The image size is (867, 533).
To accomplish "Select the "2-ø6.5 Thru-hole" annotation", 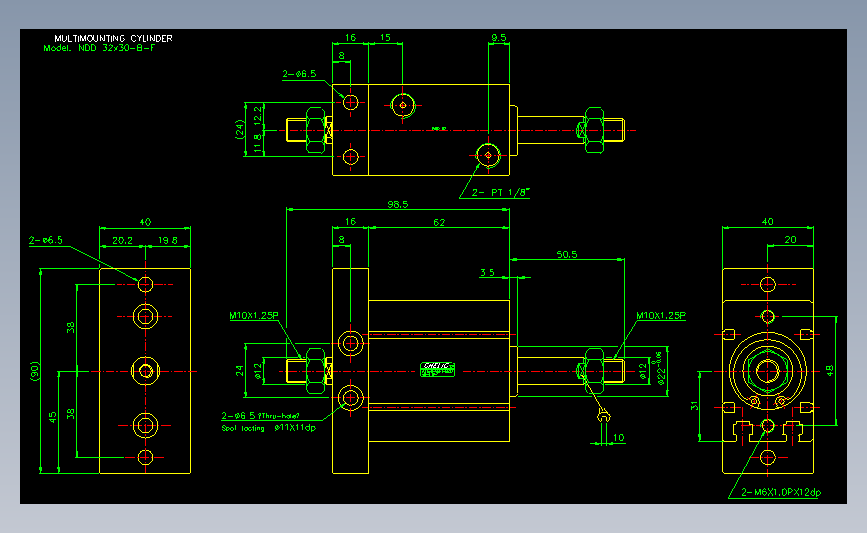I will [x=260, y=416].
